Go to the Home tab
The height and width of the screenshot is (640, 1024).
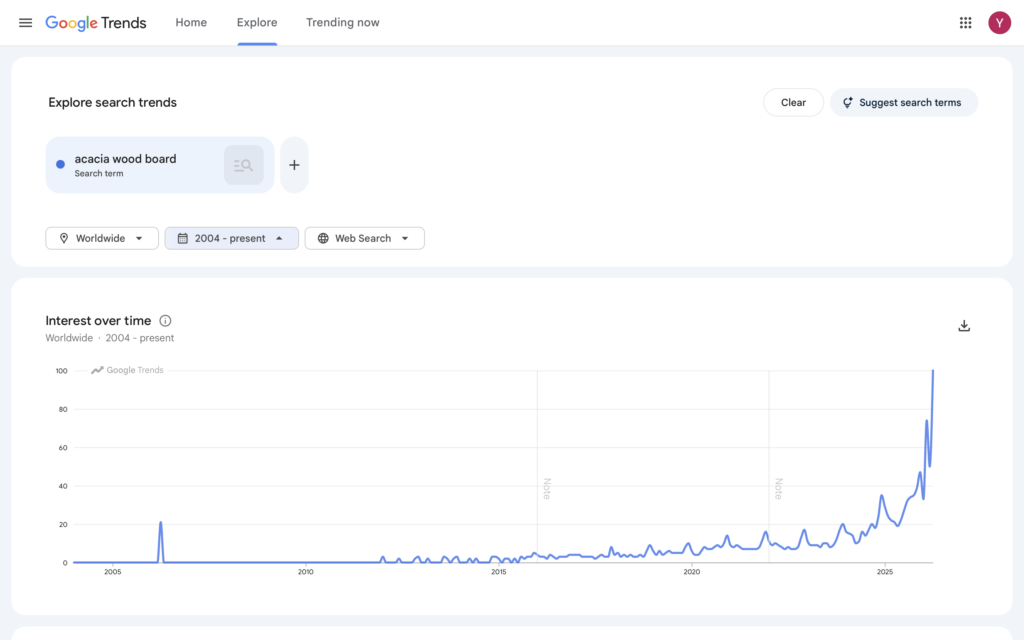191,22
